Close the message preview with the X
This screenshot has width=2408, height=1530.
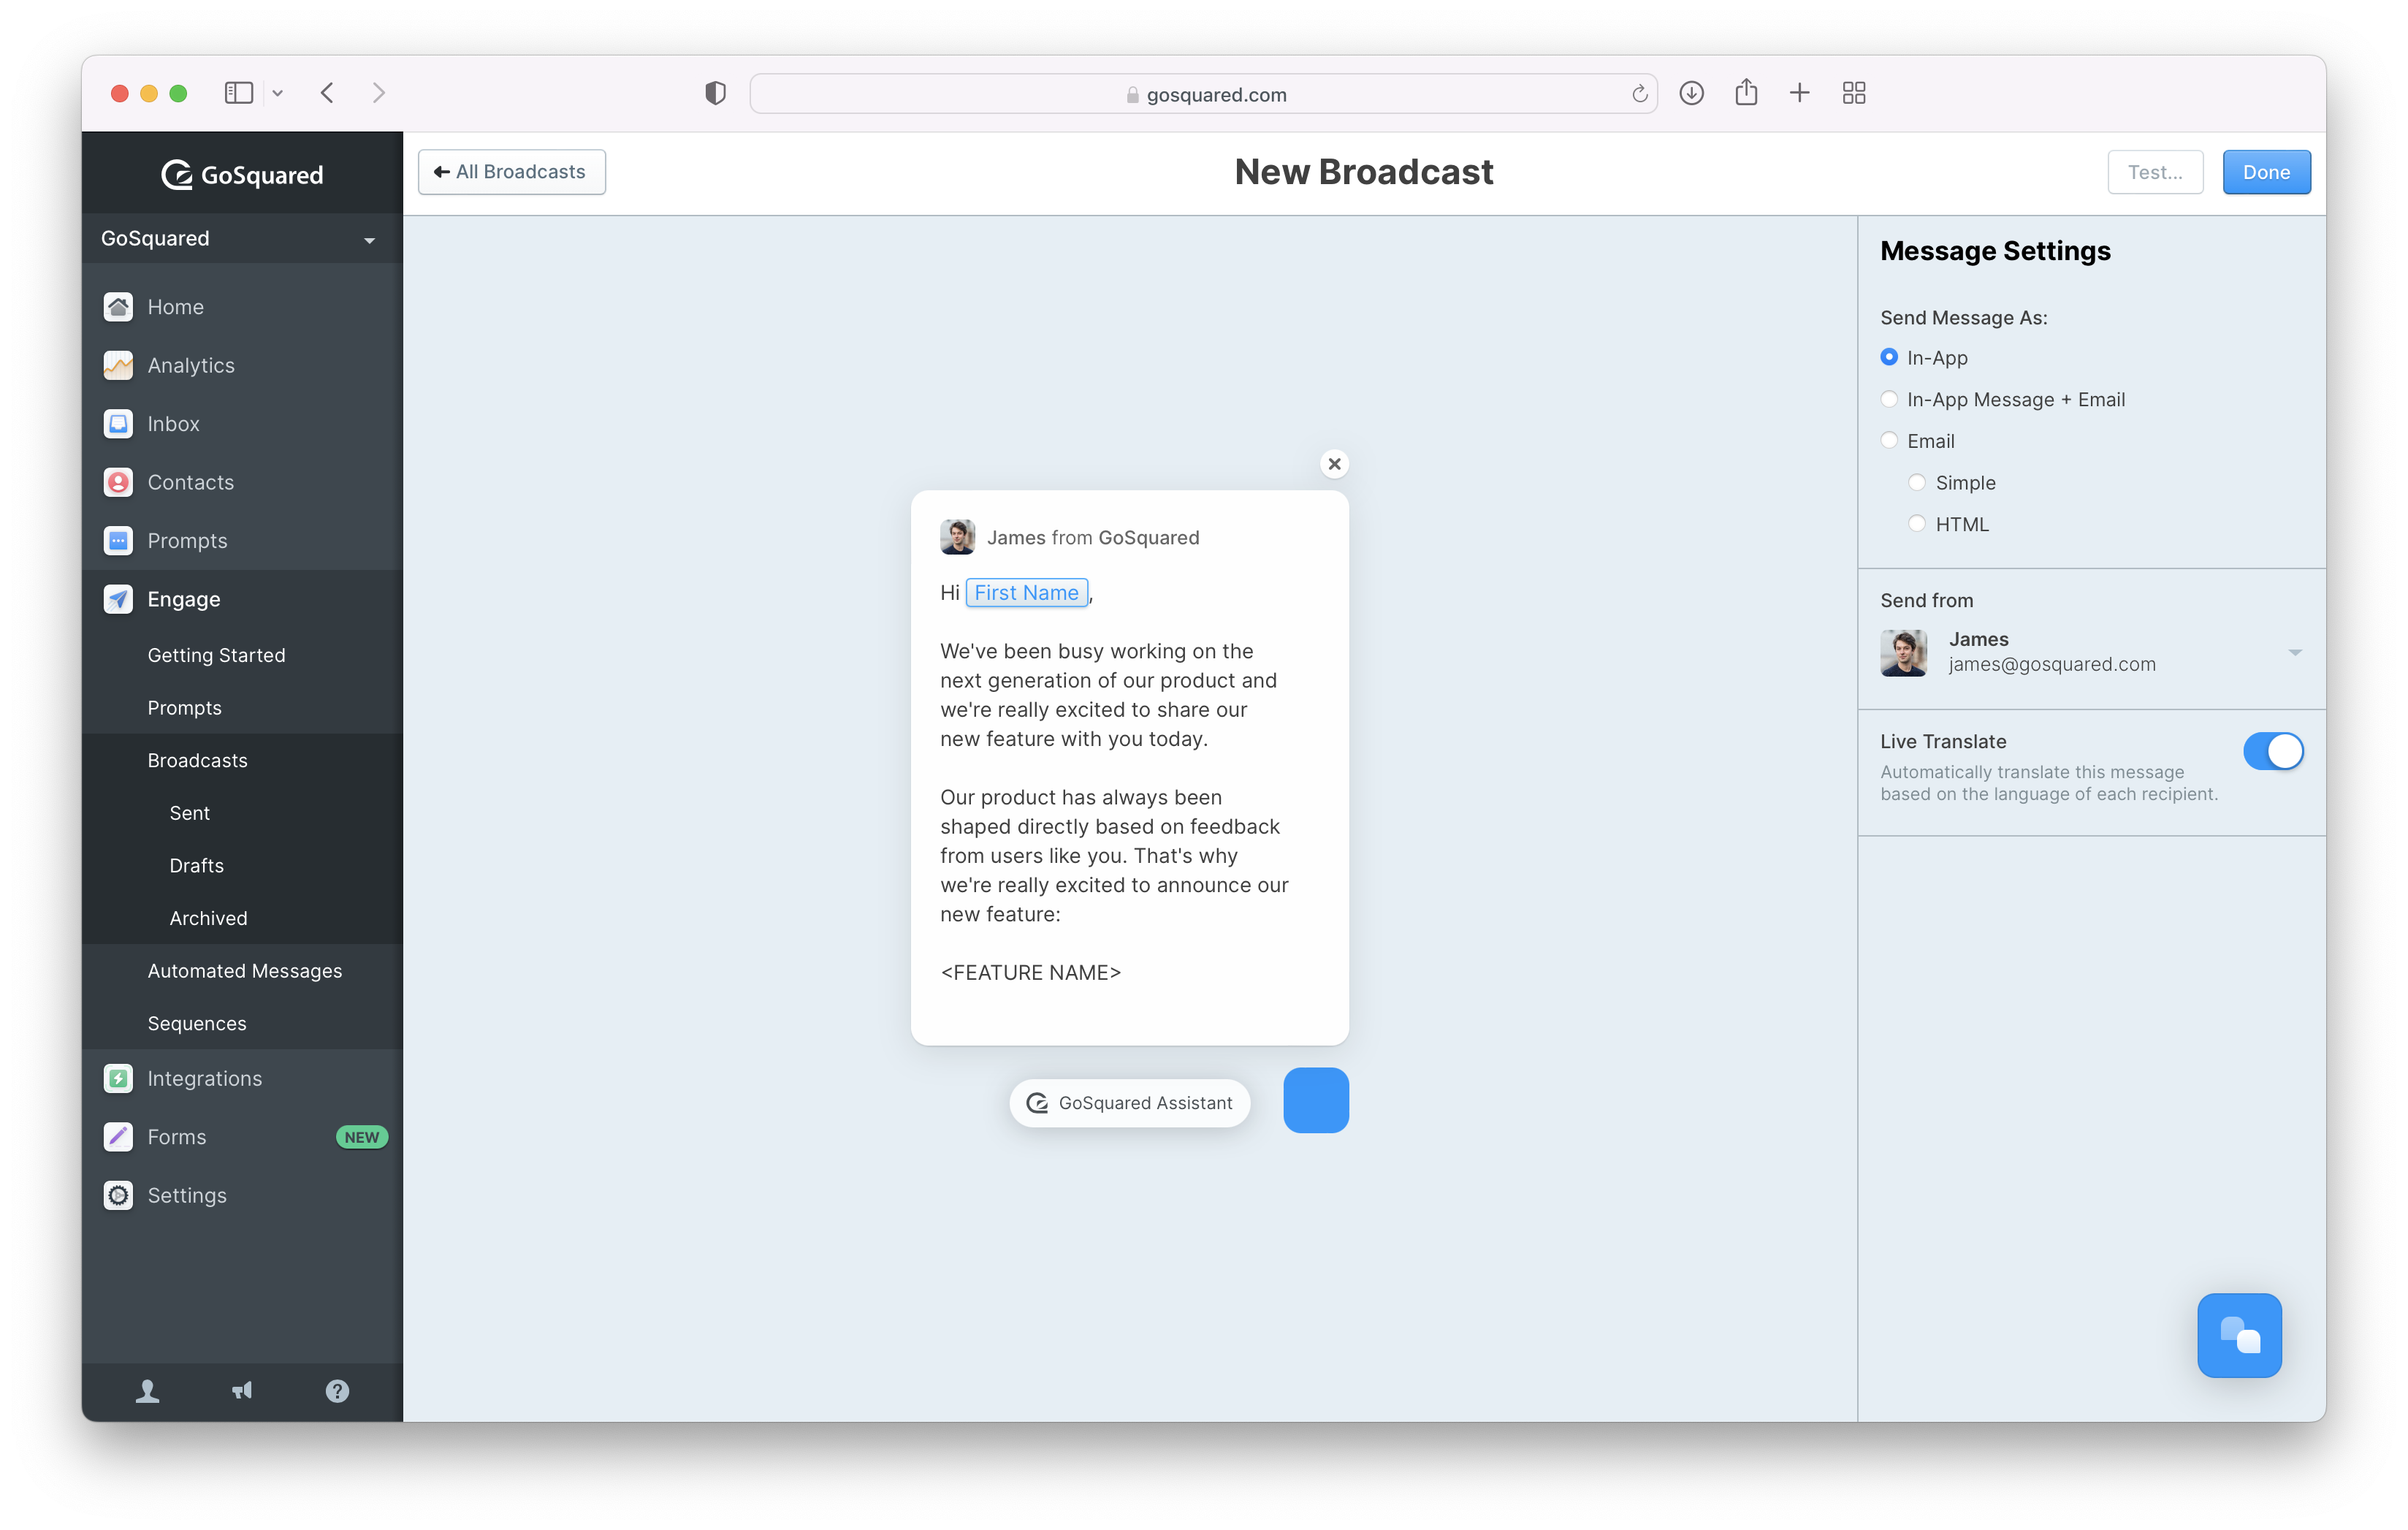[x=1334, y=464]
